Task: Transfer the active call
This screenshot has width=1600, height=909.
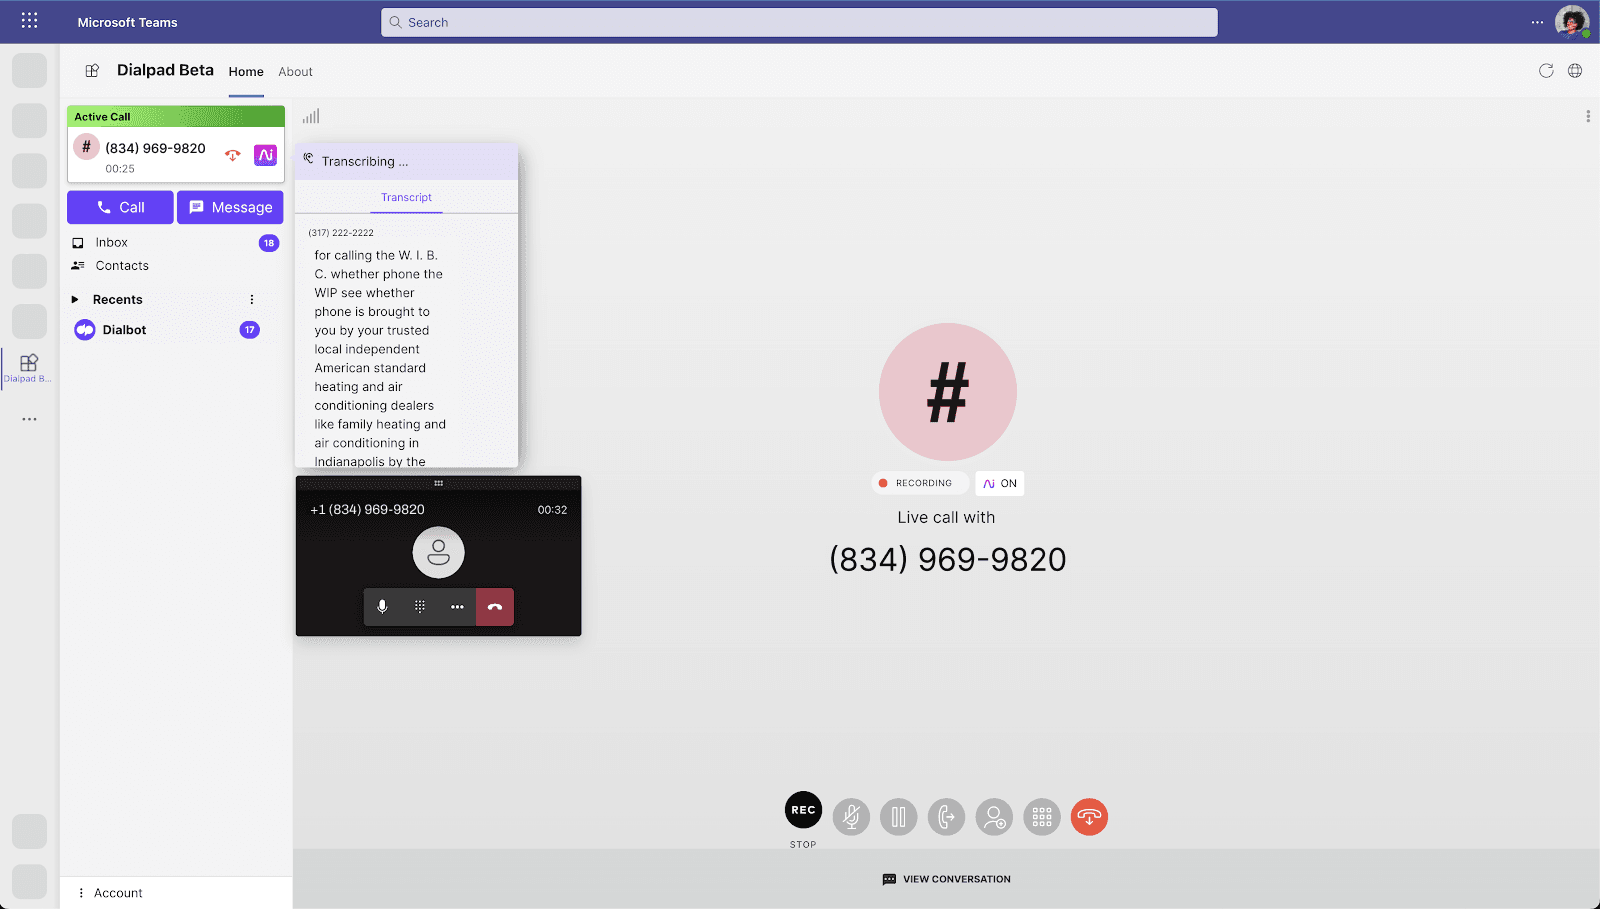Action: point(946,817)
